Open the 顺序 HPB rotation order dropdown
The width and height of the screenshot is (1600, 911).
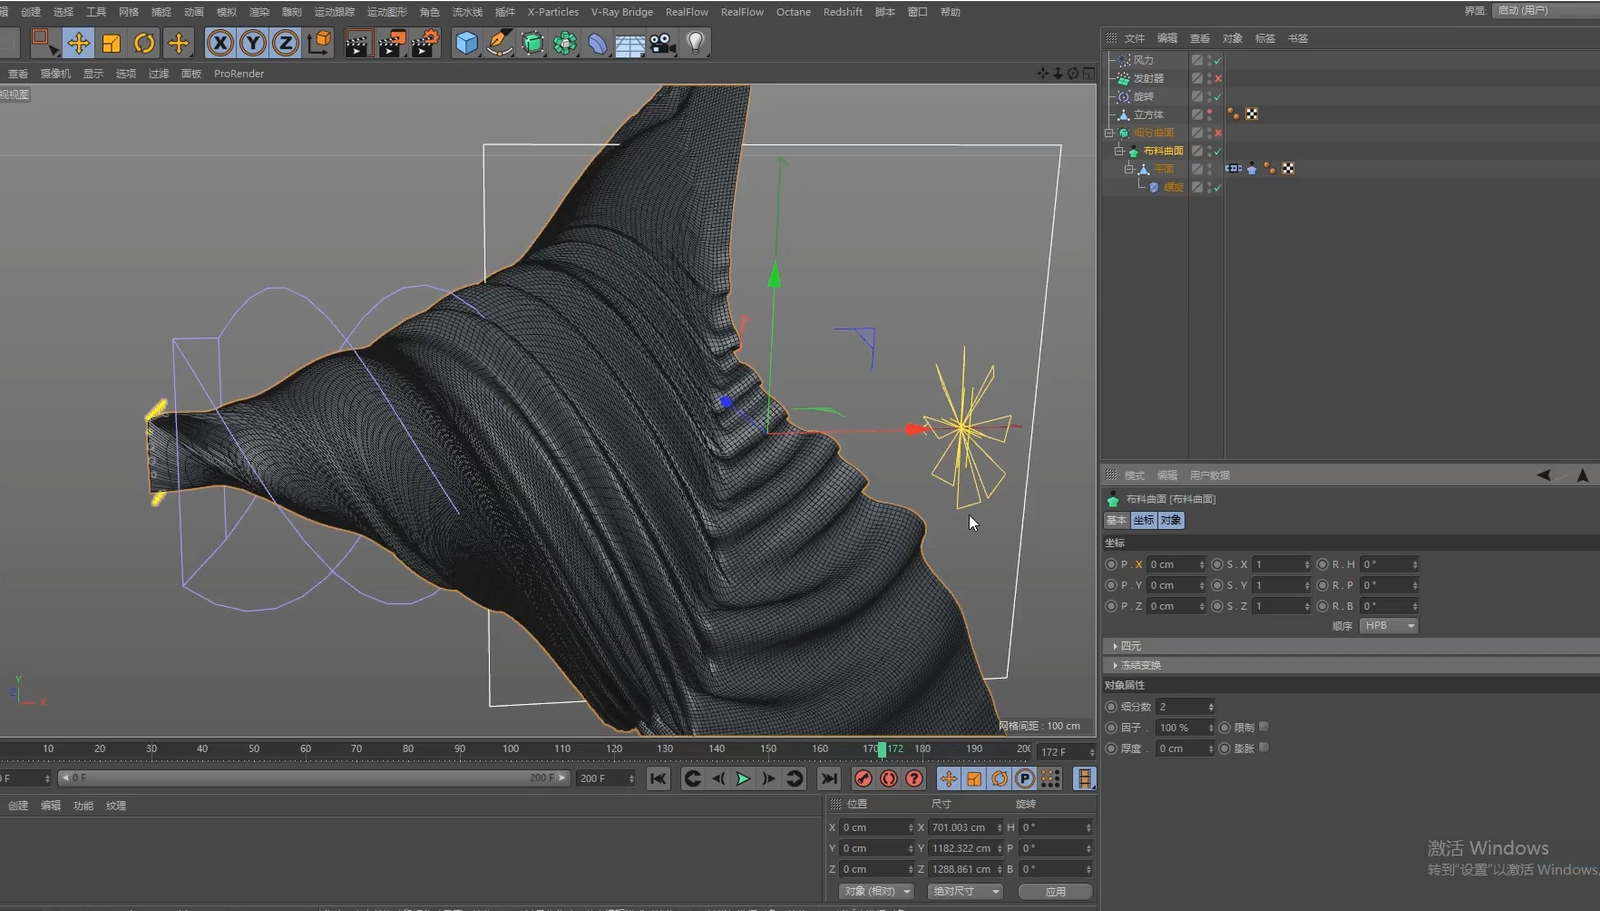(1389, 626)
